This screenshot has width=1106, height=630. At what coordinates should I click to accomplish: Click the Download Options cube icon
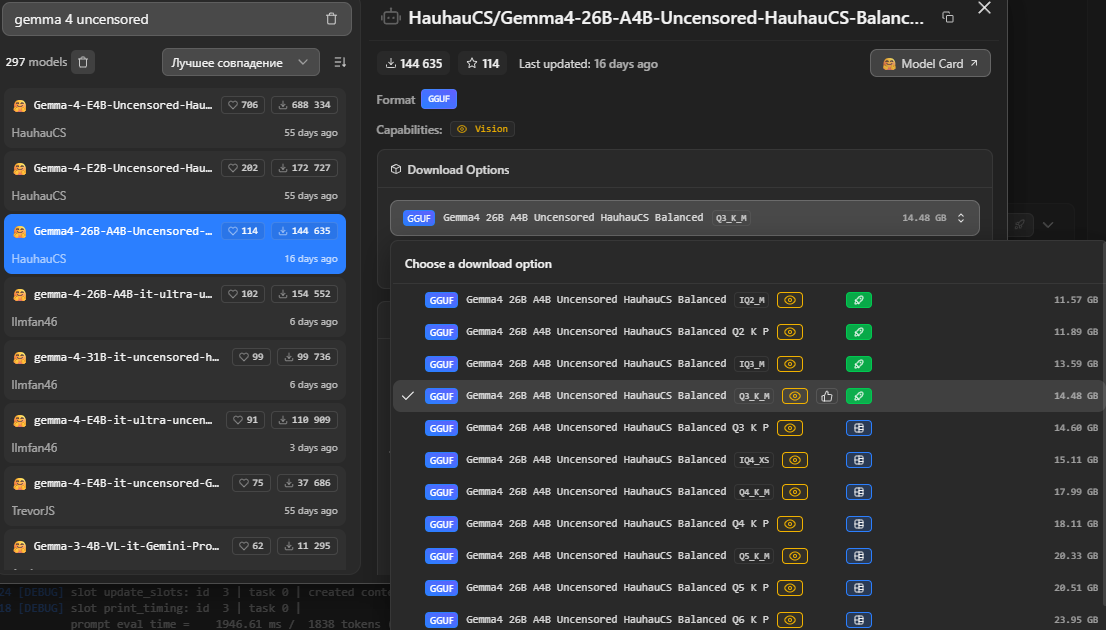click(396, 169)
